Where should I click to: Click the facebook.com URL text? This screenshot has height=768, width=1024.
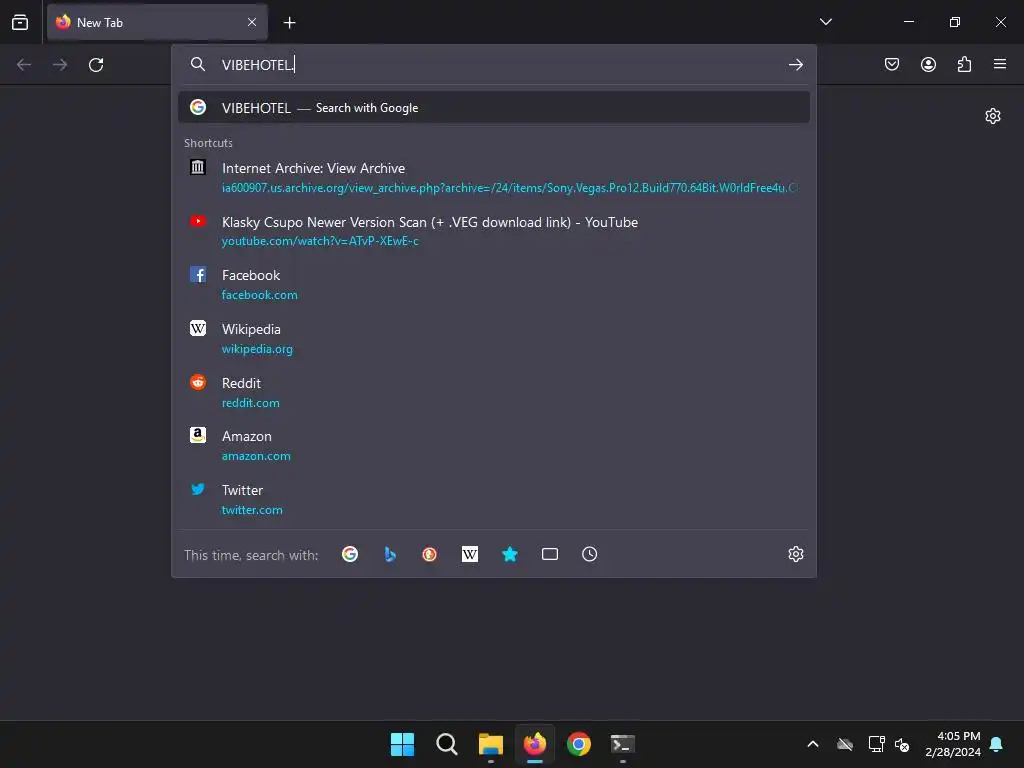pos(259,295)
